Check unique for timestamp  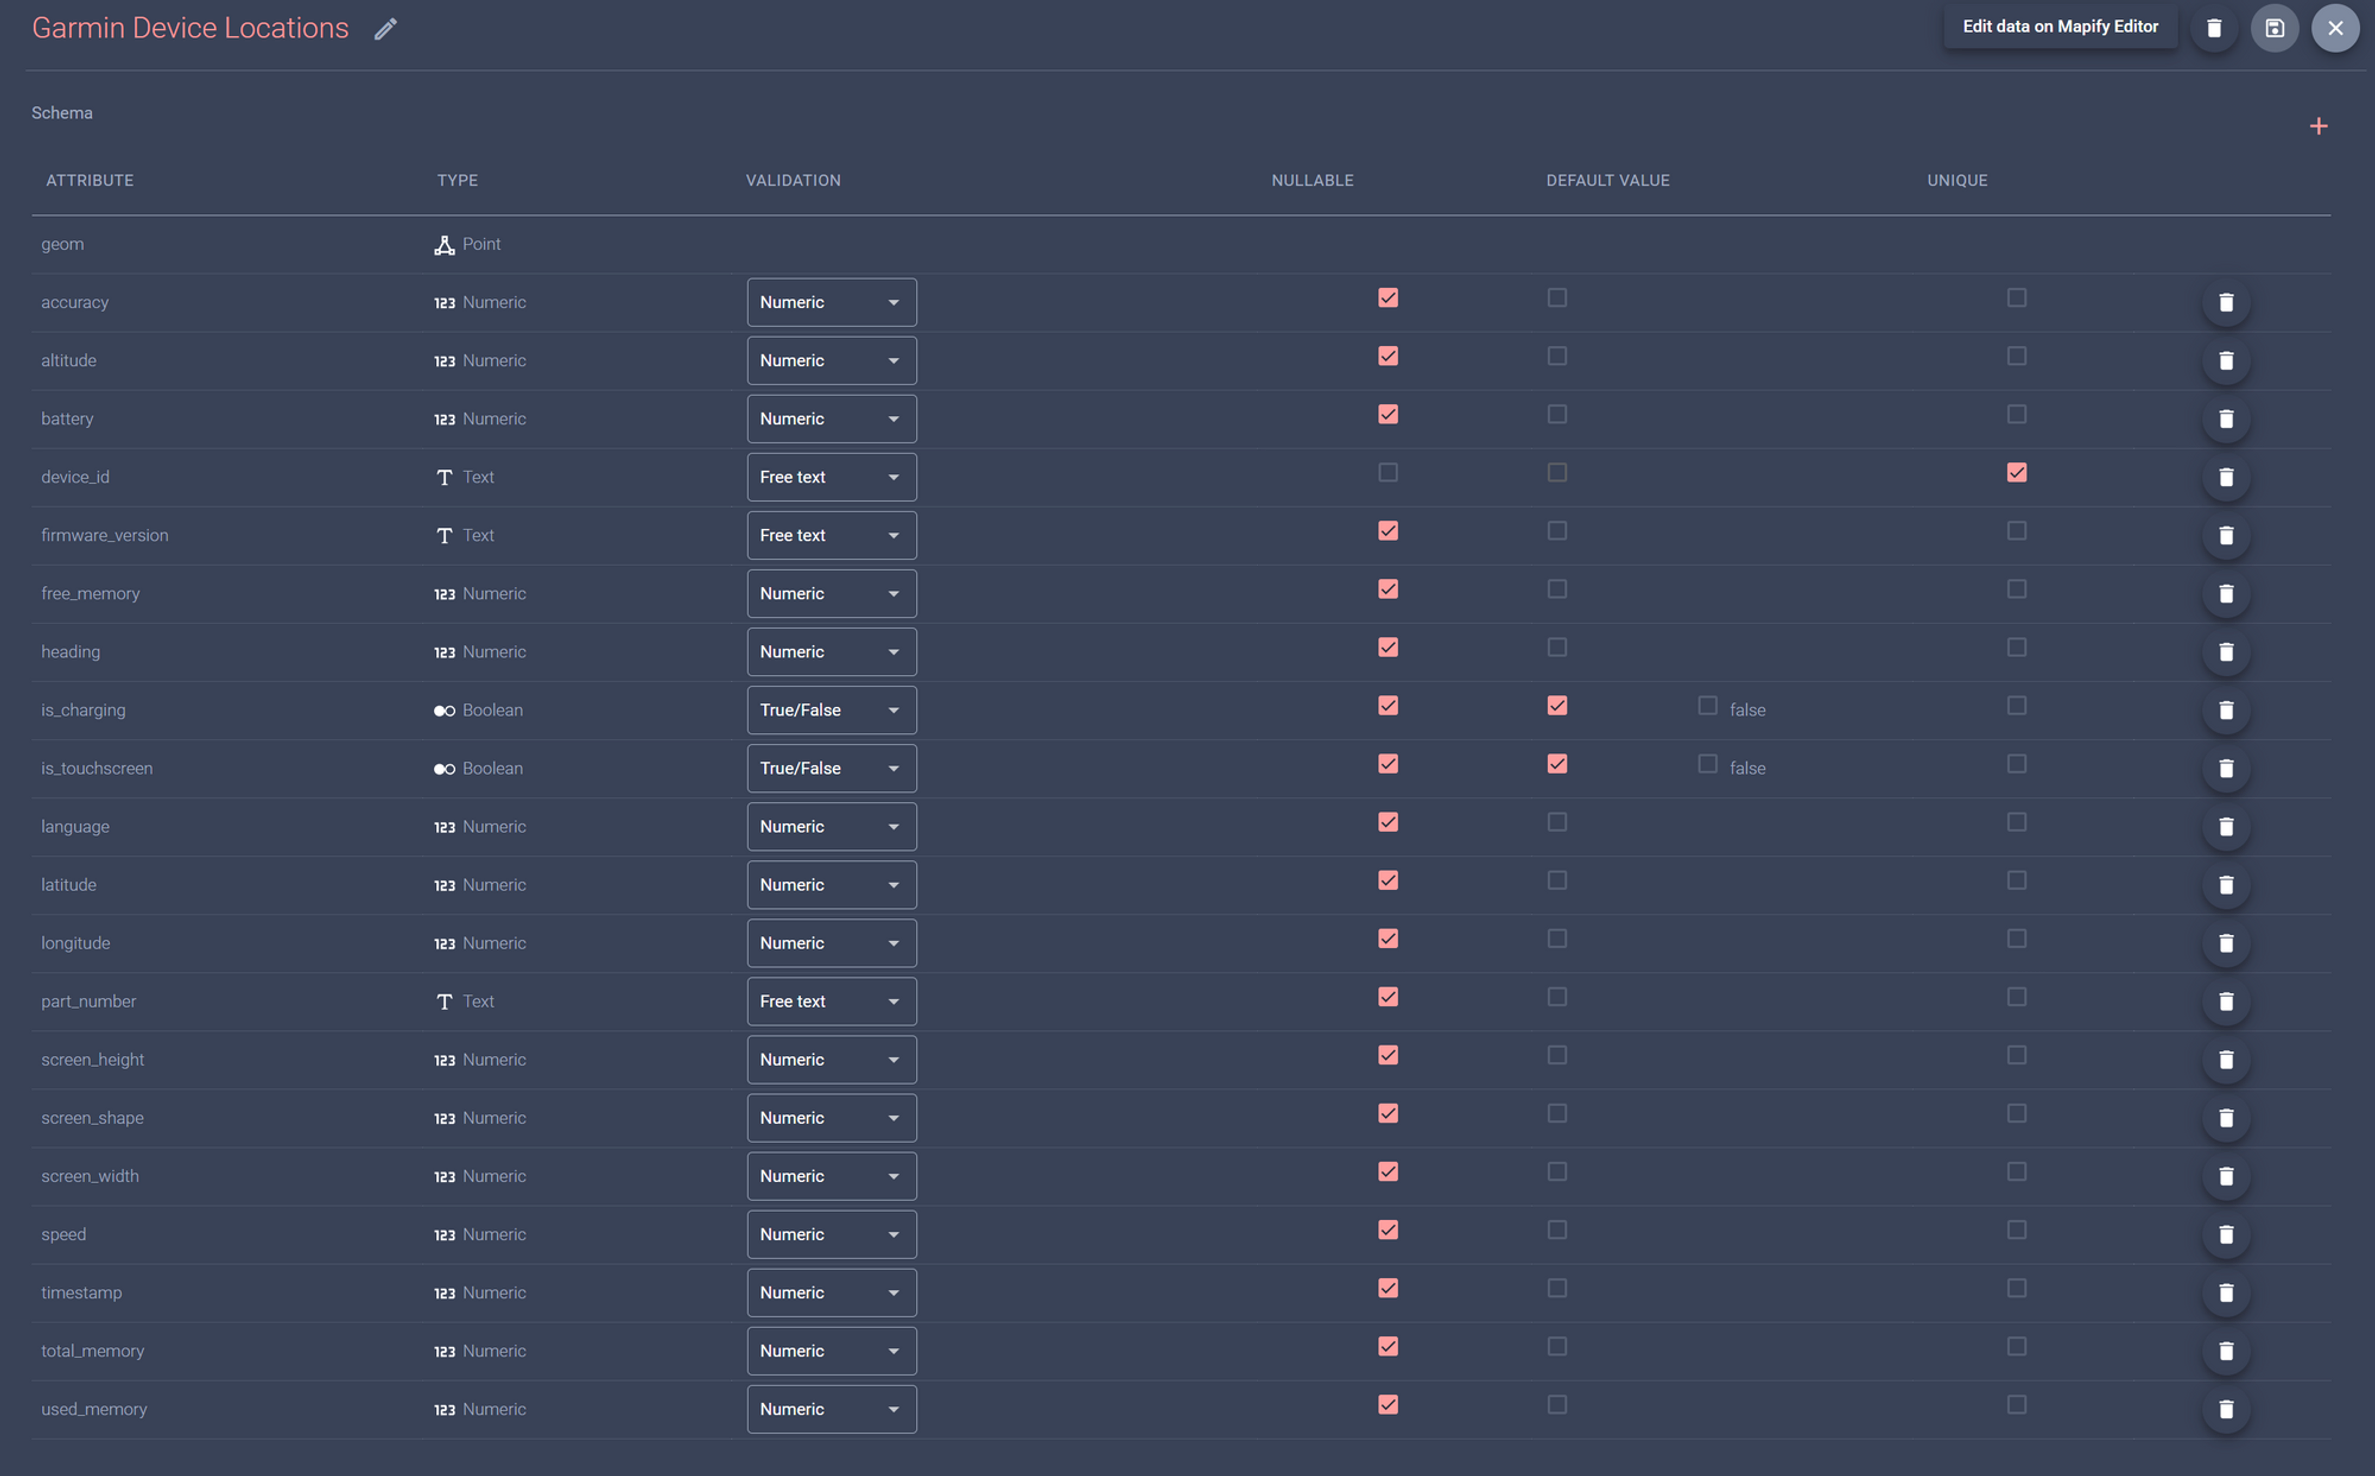2017,1288
